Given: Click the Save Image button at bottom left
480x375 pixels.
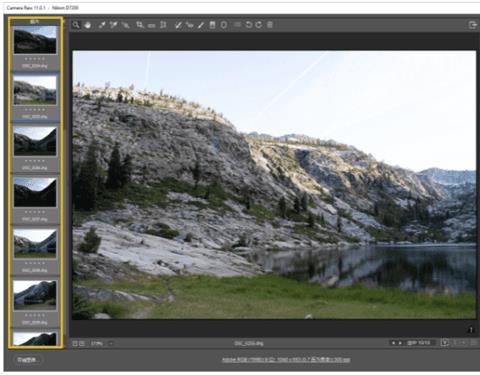Looking at the screenshot, I should 27,360.
